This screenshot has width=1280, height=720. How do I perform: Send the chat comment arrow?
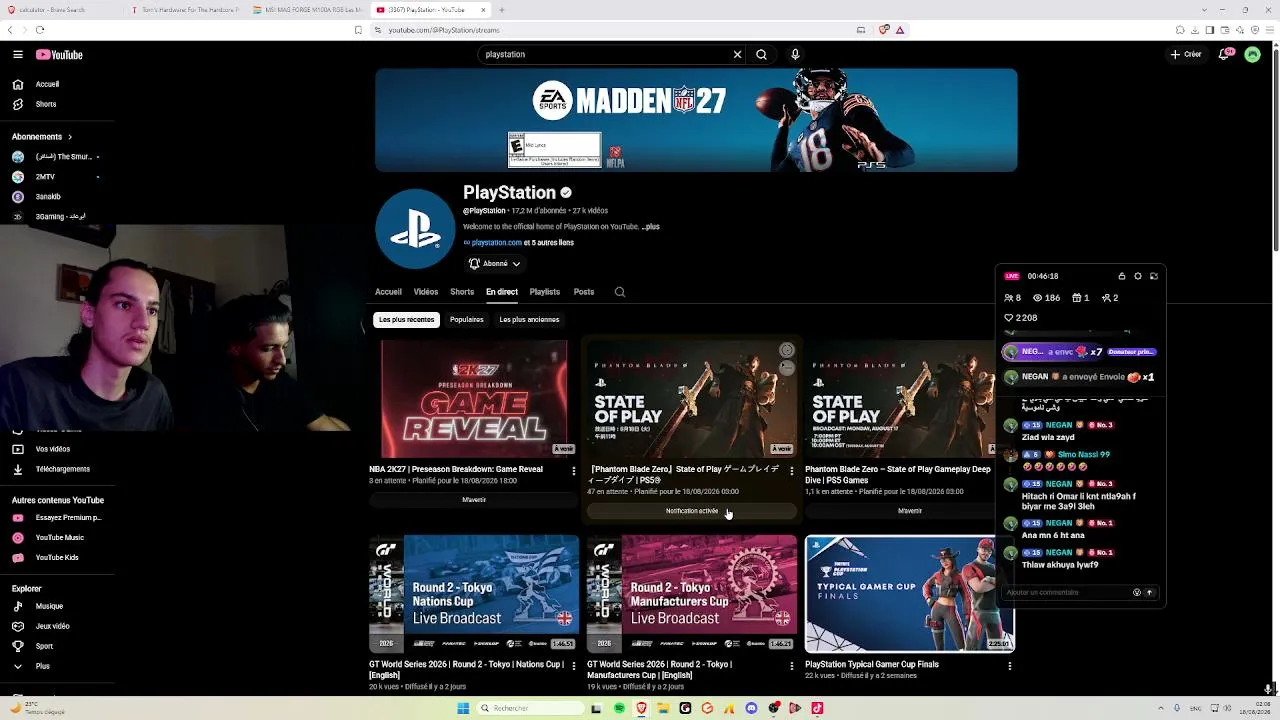[1150, 593]
